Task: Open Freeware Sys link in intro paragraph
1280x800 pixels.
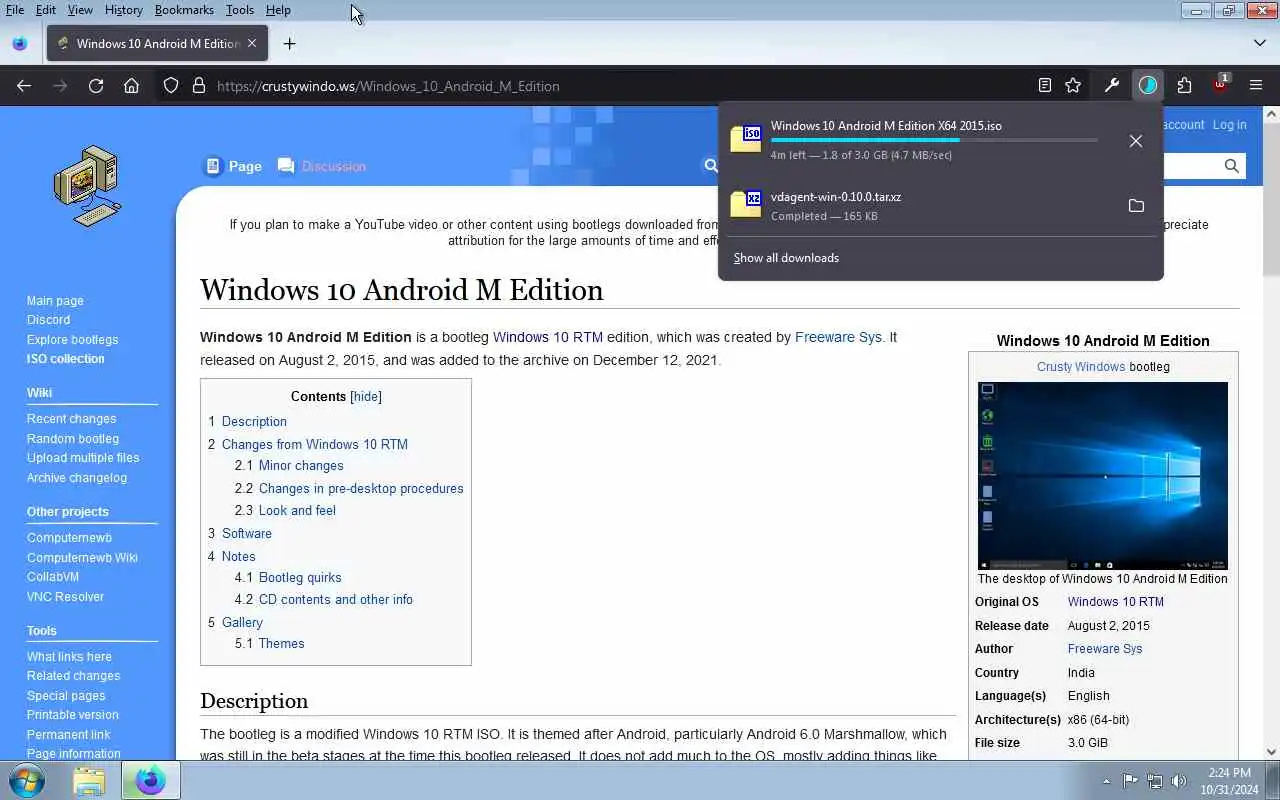Action: 838,337
